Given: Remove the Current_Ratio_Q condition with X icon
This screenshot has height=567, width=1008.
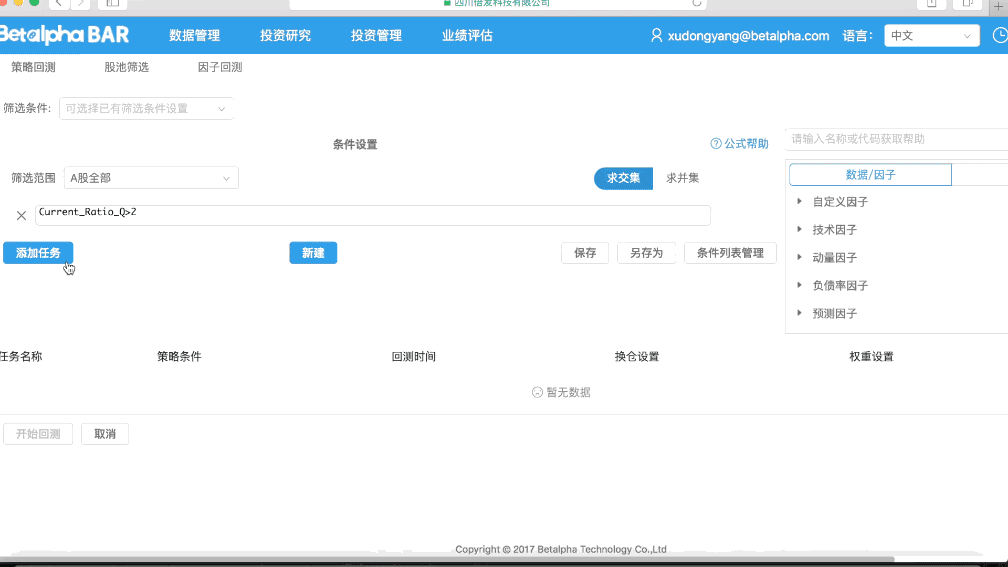Looking at the screenshot, I should pos(21,215).
